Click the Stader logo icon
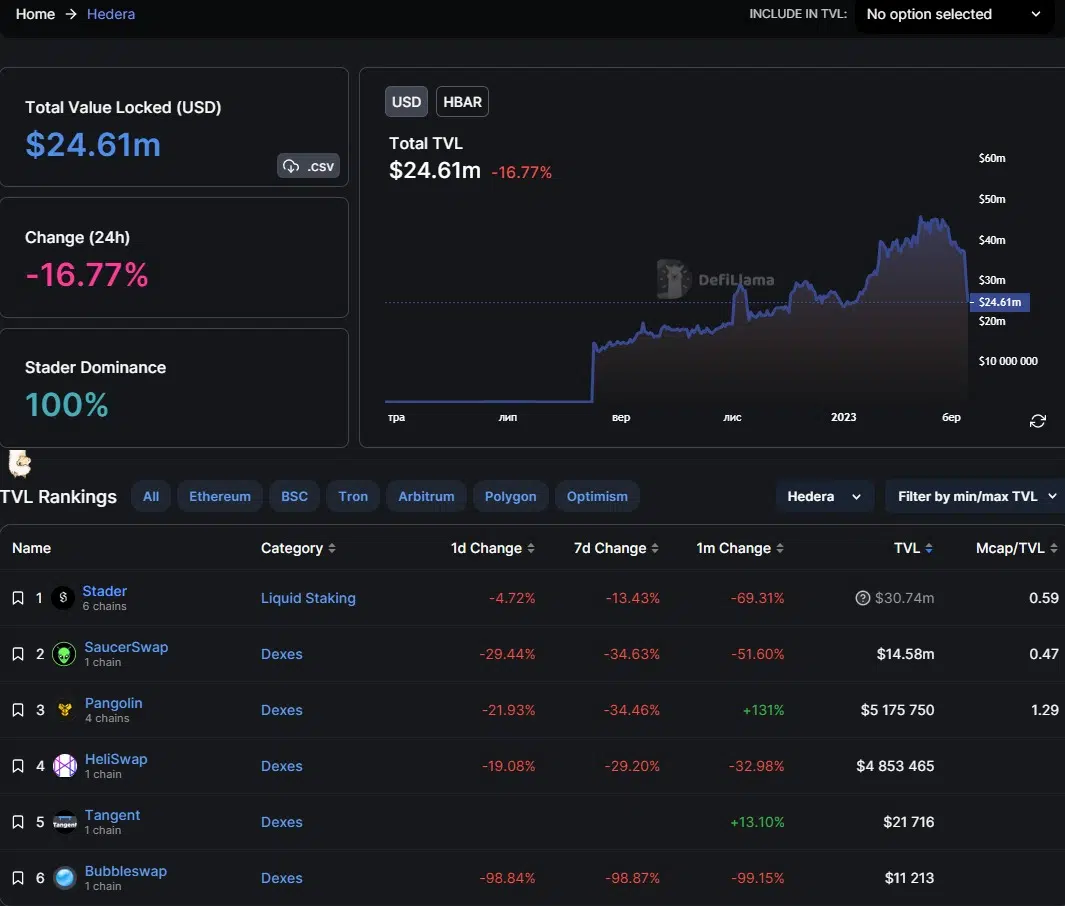1065x906 pixels. [x=63, y=598]
